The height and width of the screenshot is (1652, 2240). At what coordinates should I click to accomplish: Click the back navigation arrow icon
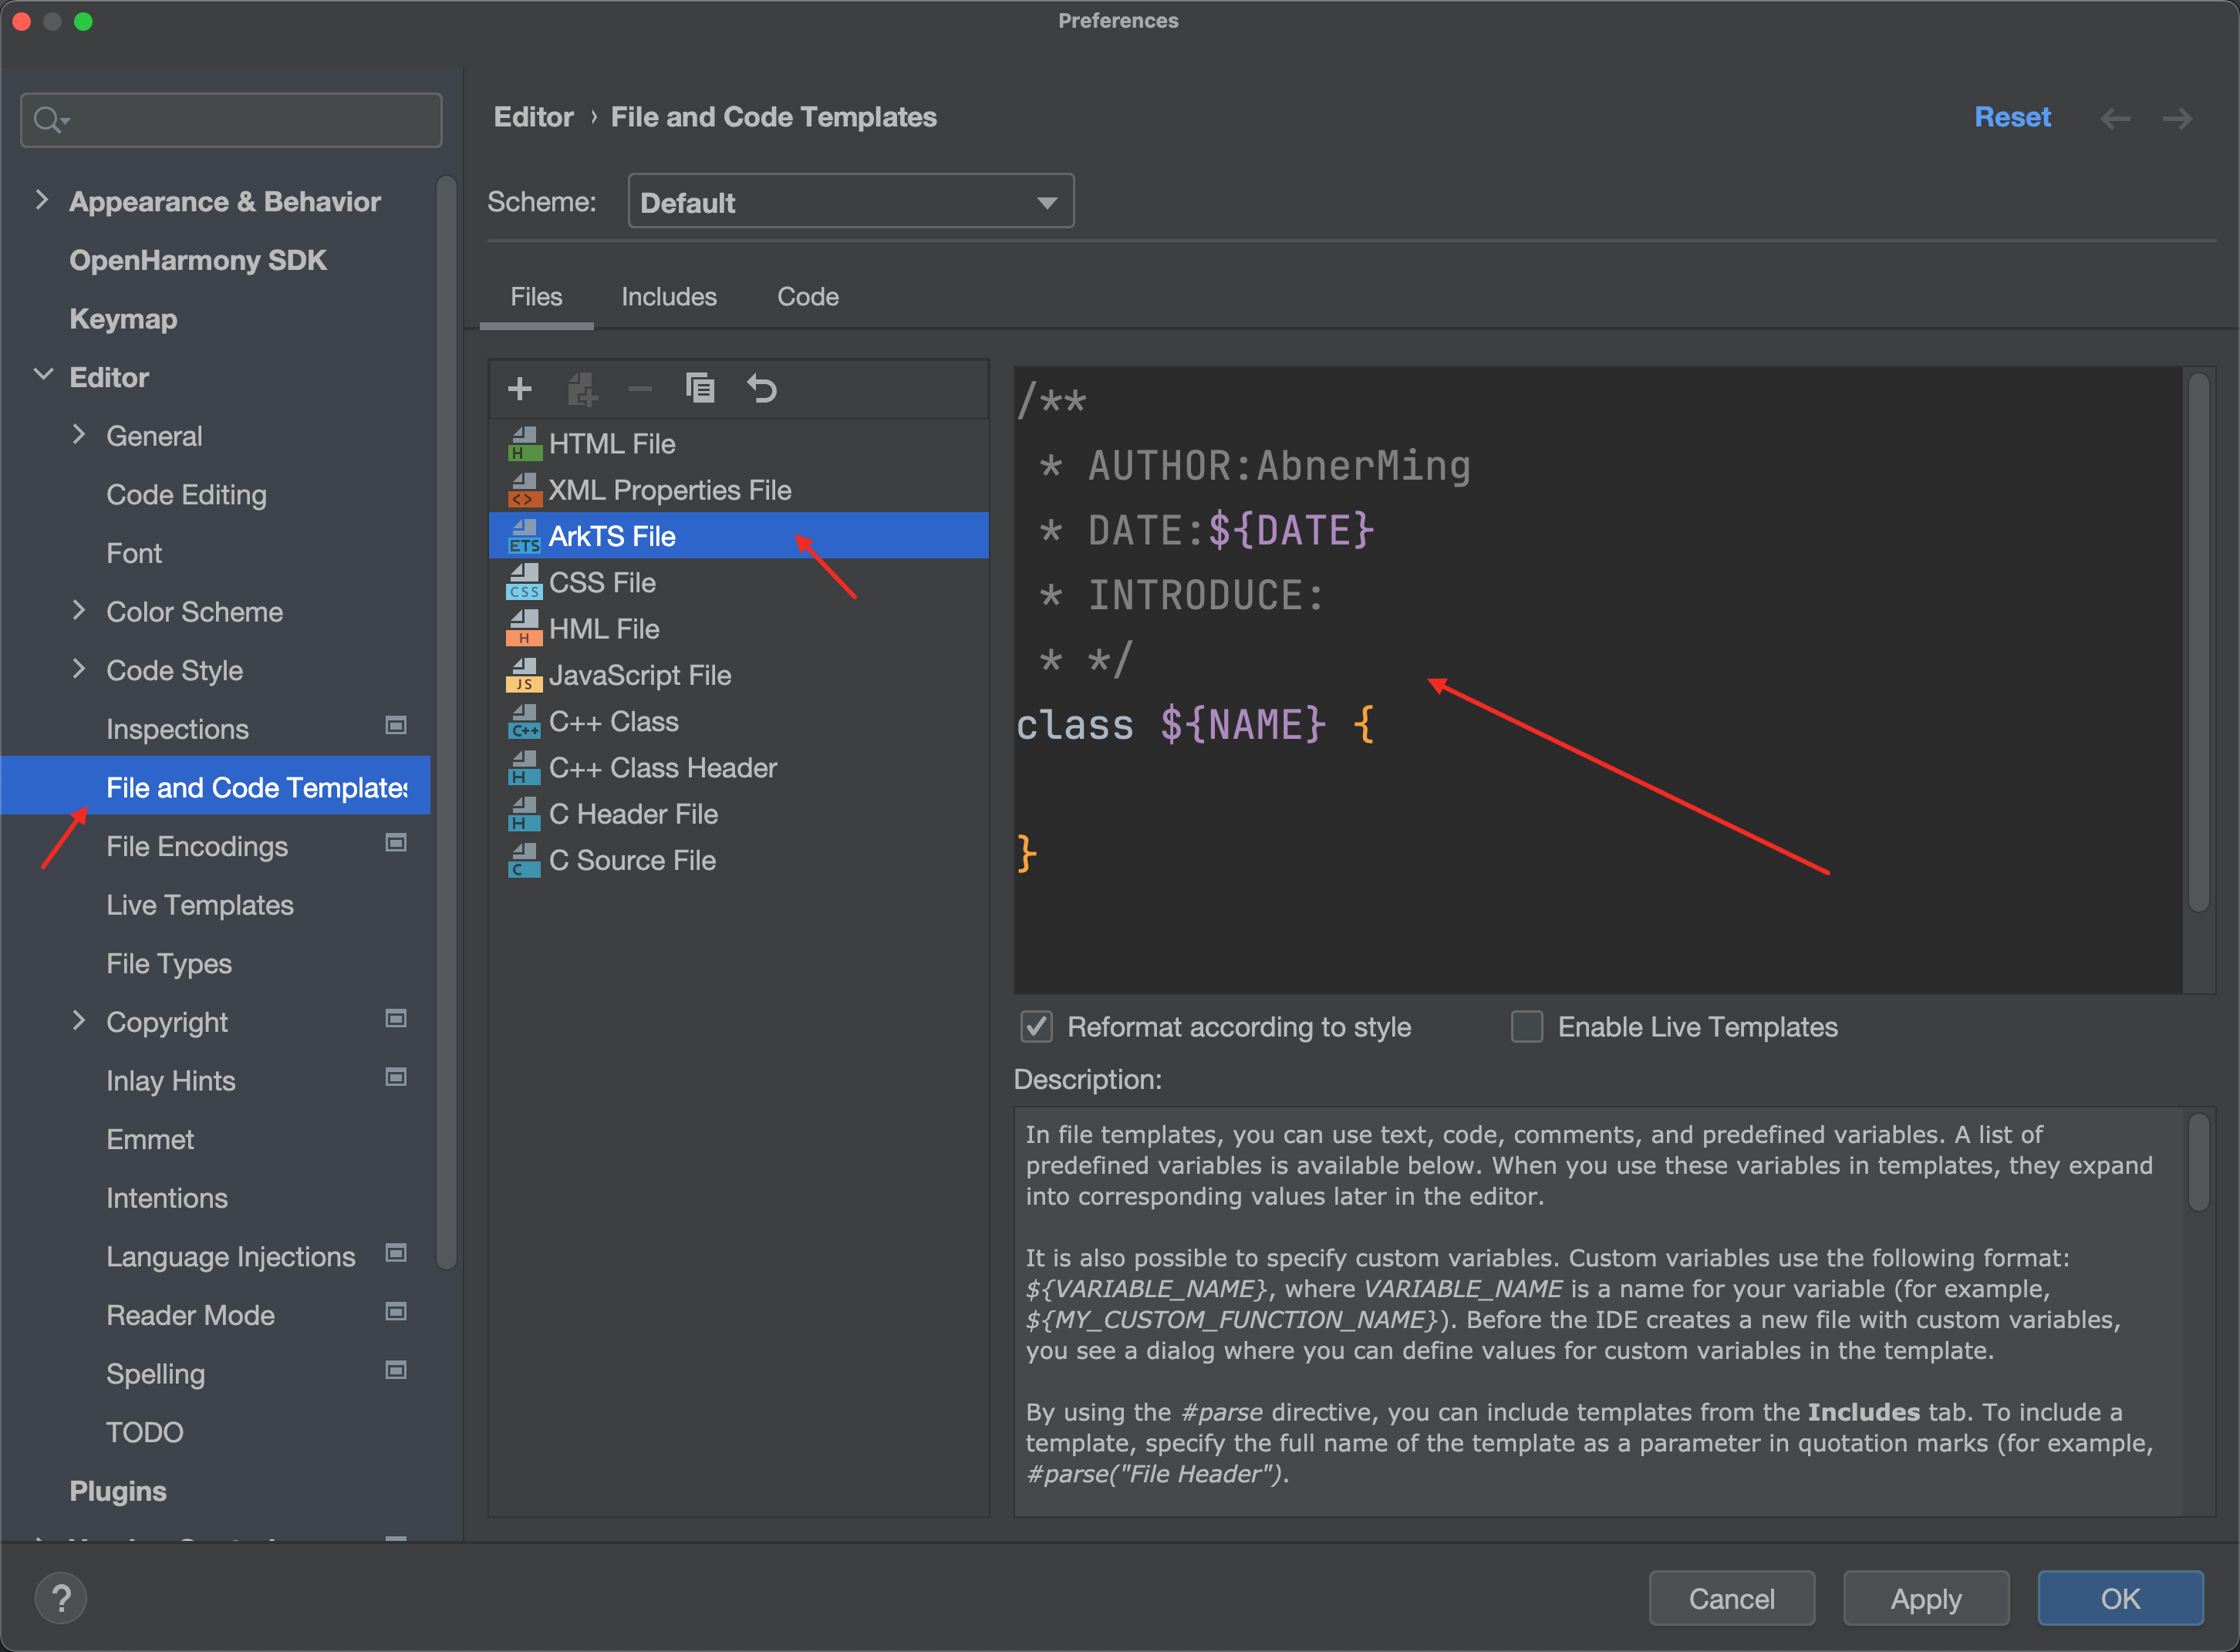2115,118
